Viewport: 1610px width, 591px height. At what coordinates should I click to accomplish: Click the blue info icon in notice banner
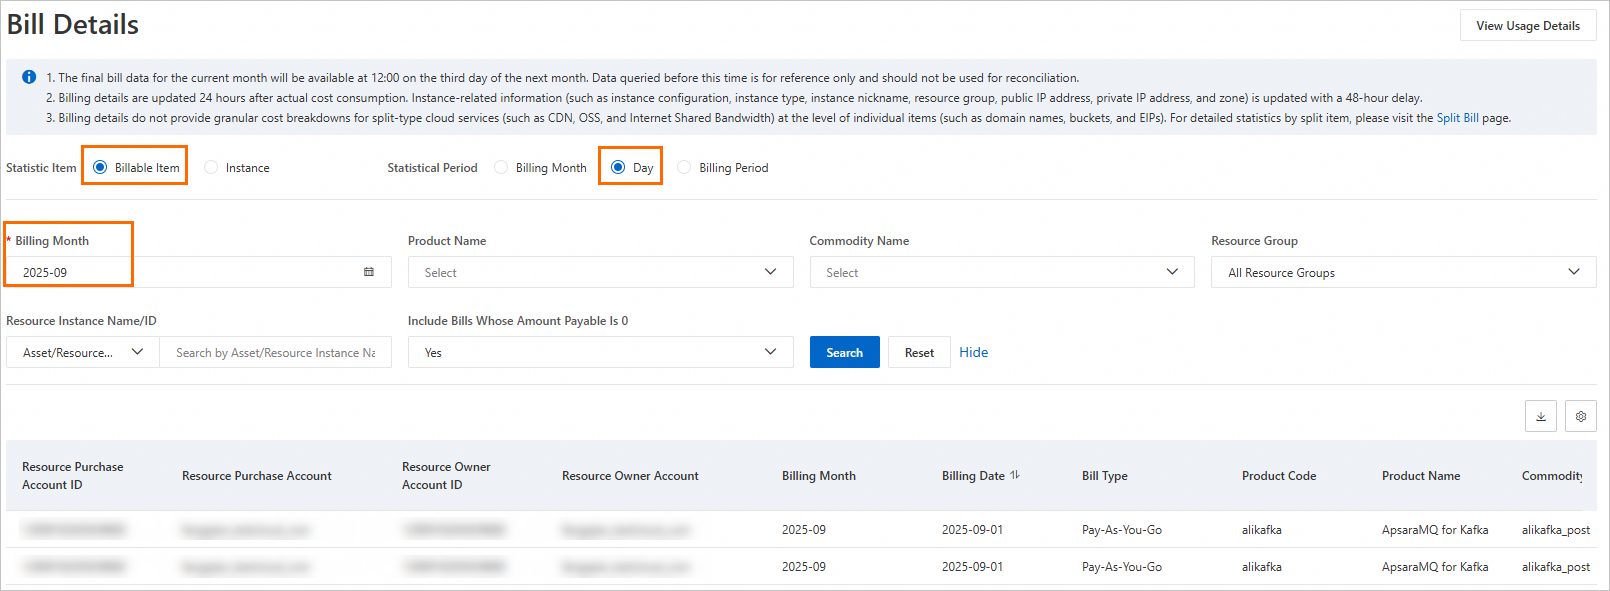pos(29,77)
